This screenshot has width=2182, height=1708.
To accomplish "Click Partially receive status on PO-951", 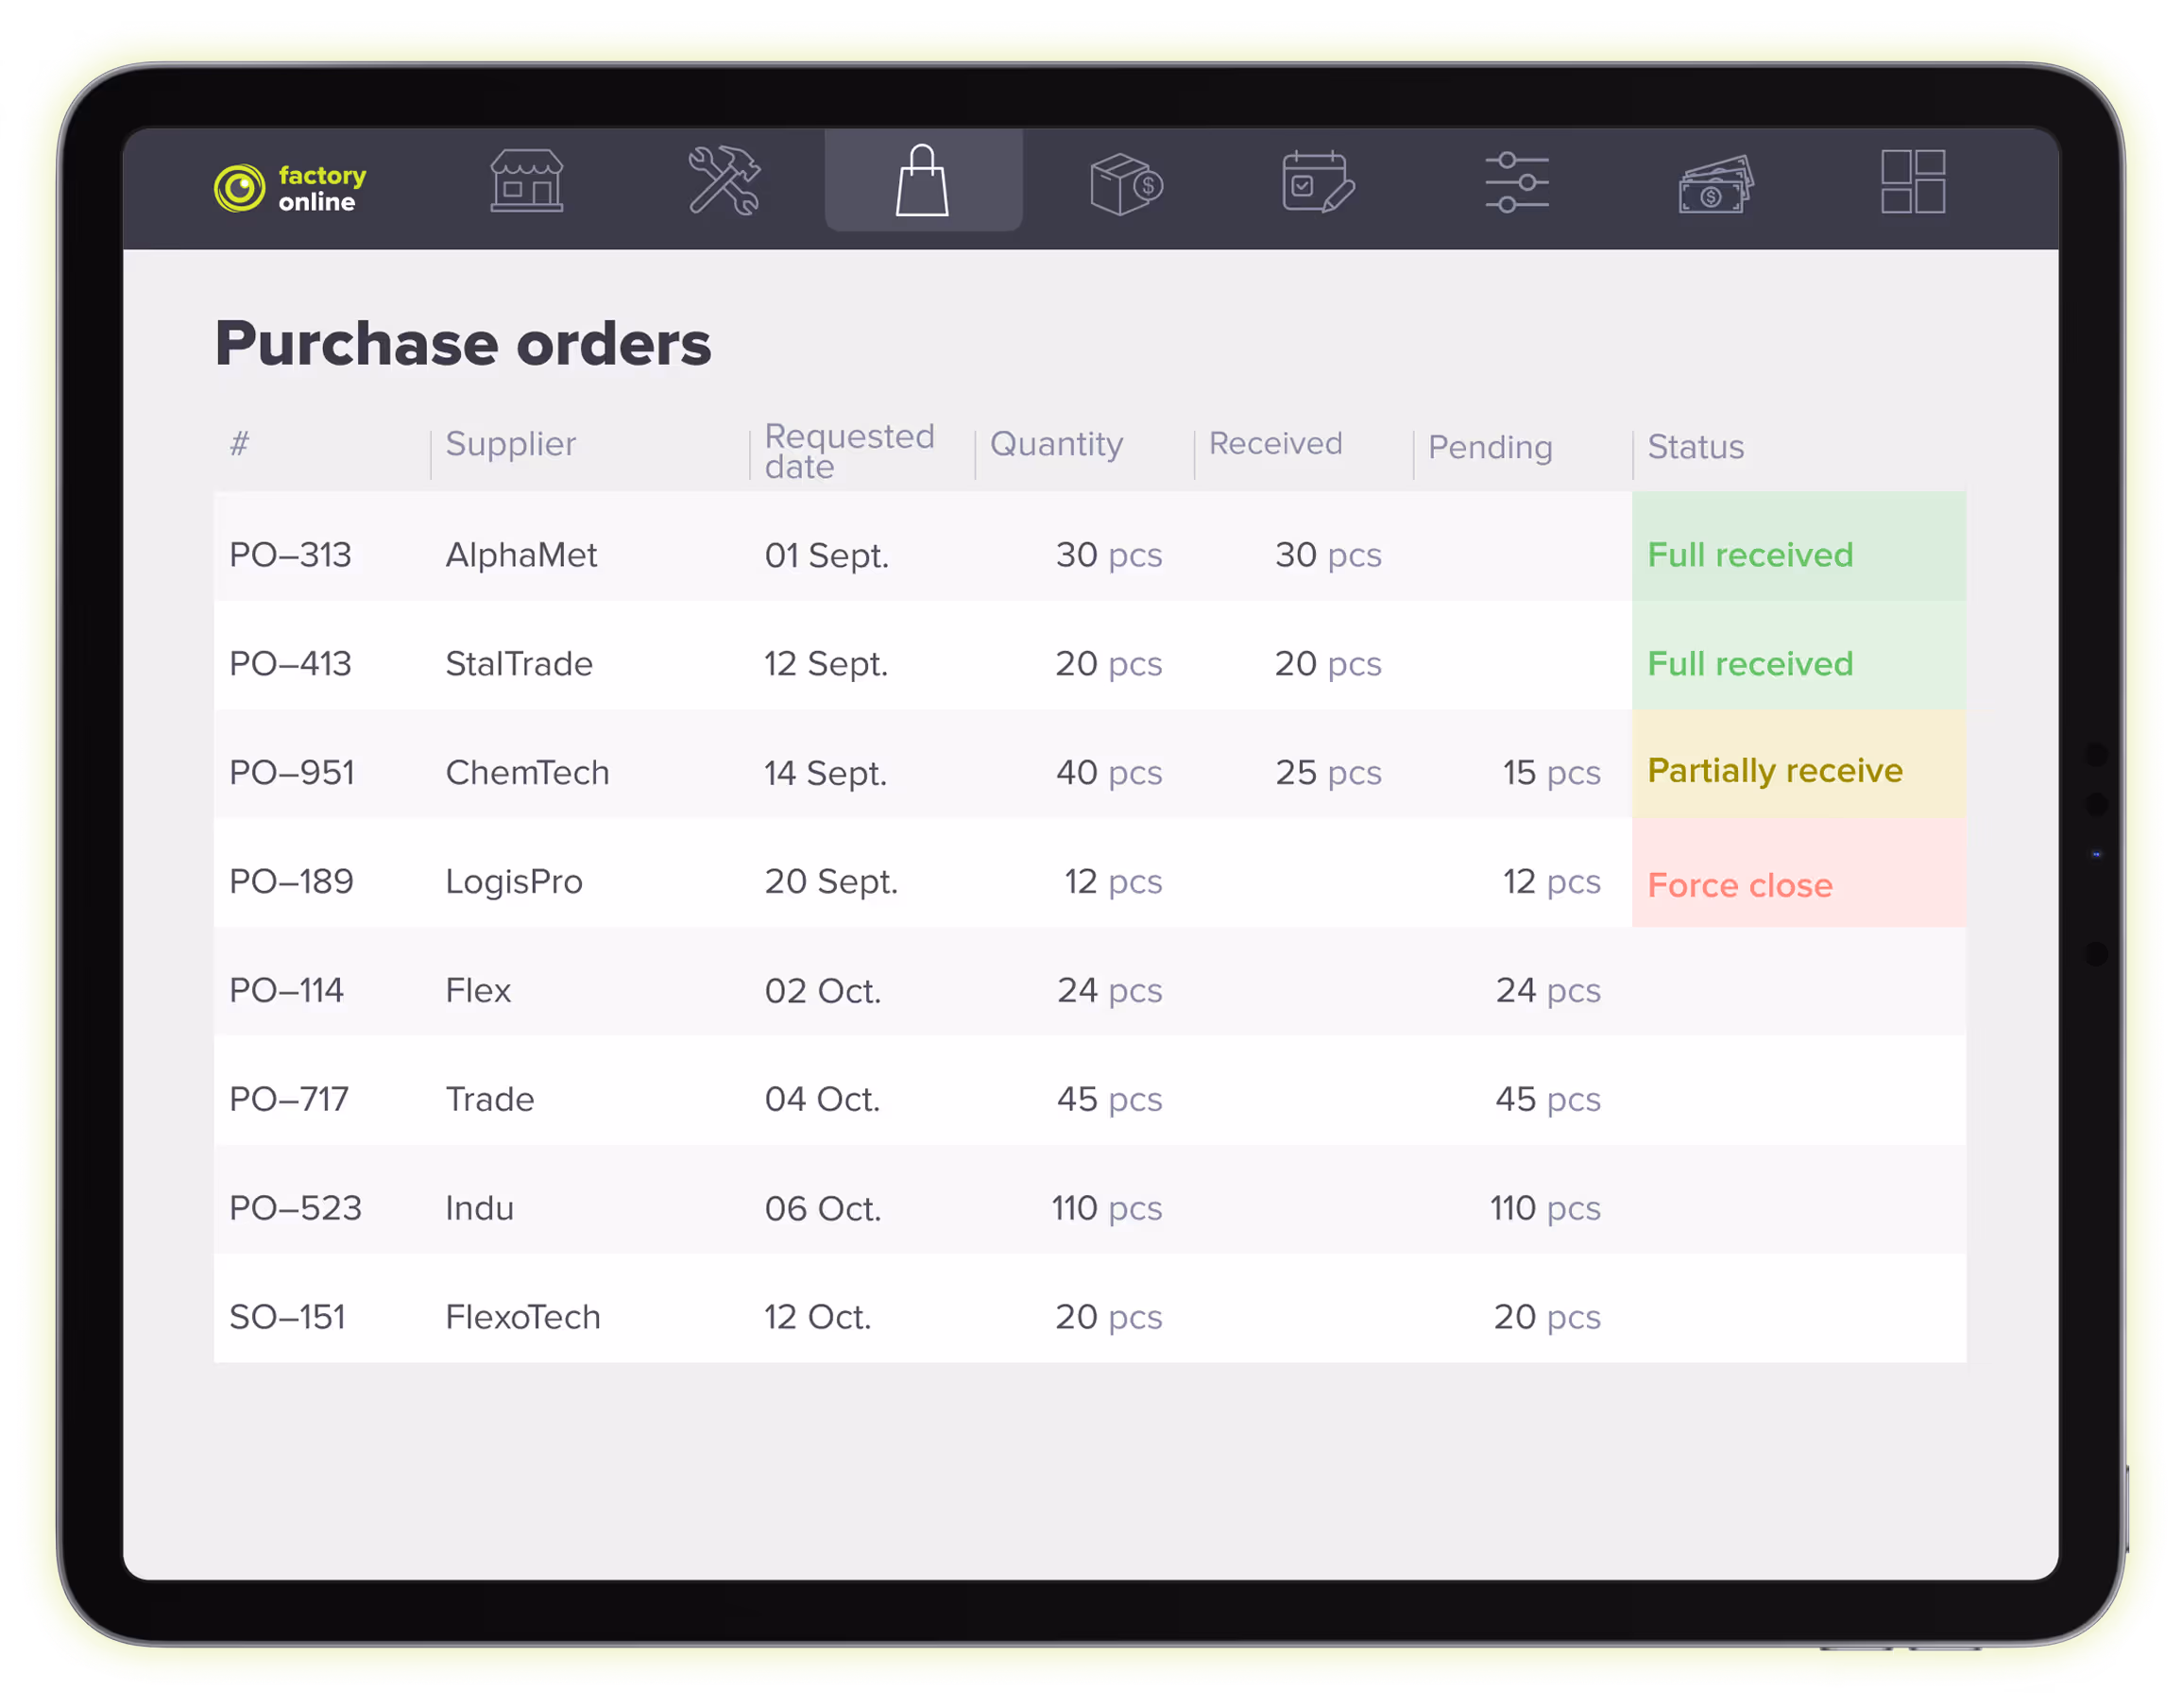I will click(x=1775, y=771).
